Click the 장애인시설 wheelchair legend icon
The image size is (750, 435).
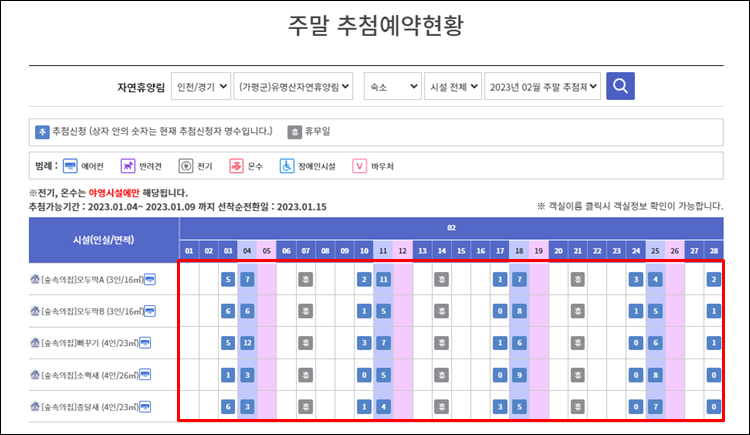[287, 166]
